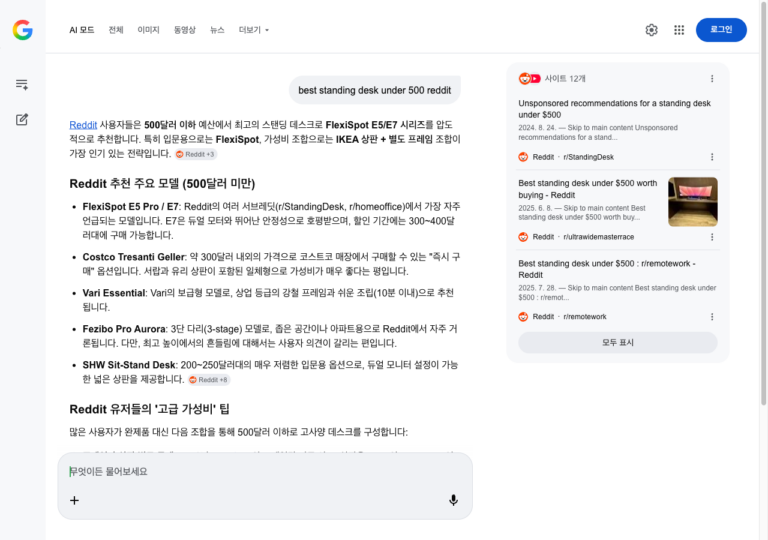Viewport: 768px width, 540px height.
Task: Switch to the 동영상 tab
Action: pyautogui.click(x=185, y=30)
